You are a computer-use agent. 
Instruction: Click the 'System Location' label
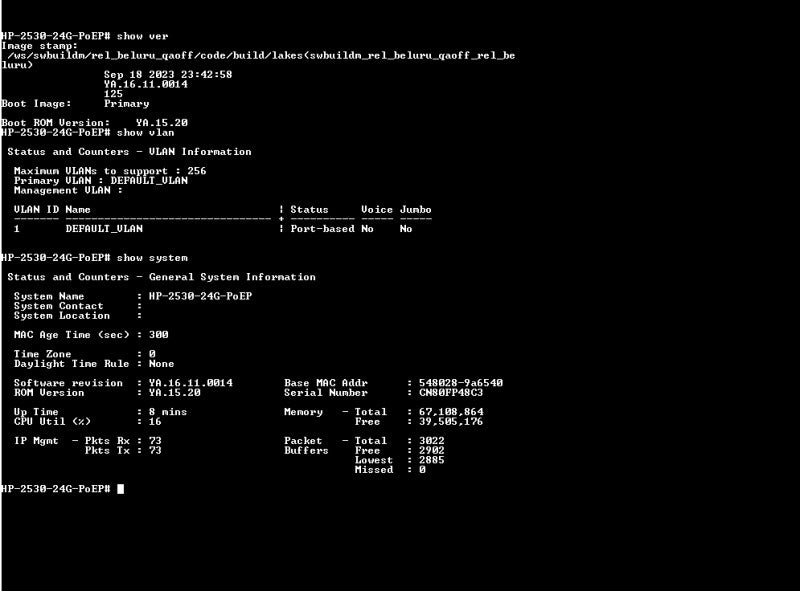[x=62, y=316]
